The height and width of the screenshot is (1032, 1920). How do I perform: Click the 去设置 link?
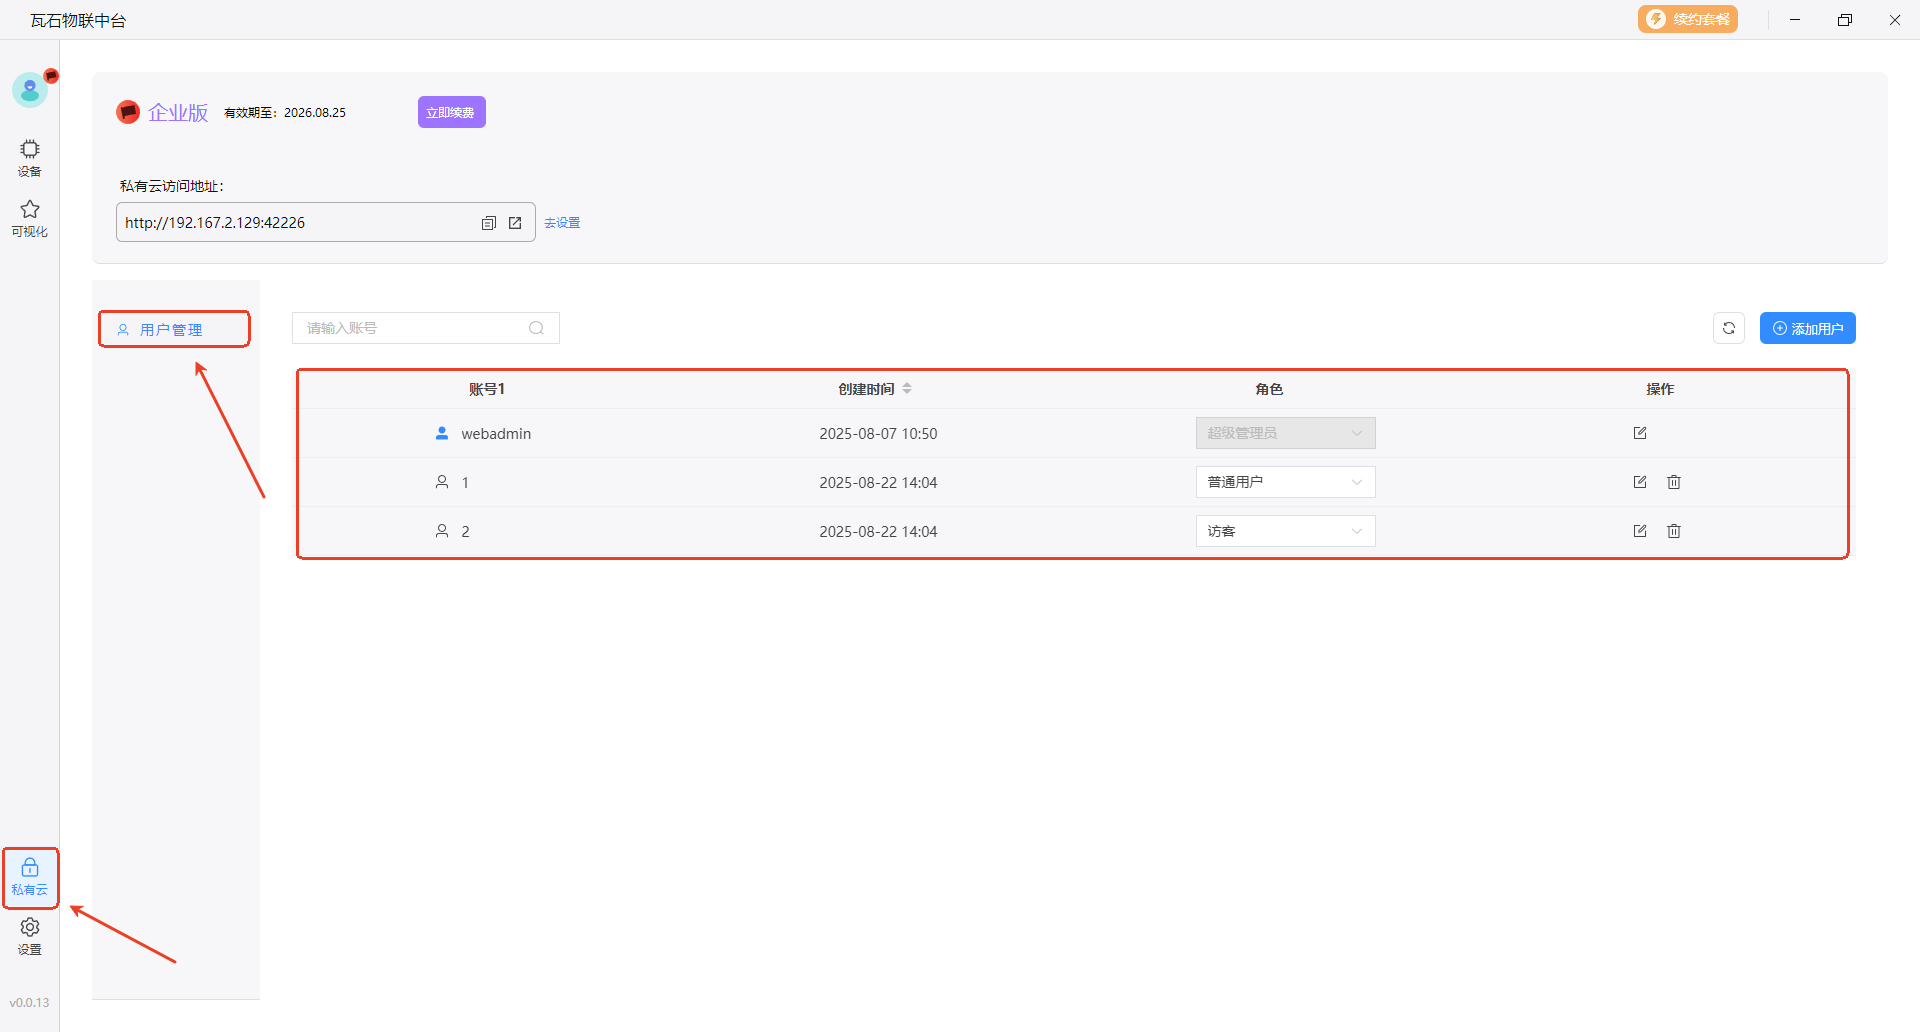point(562,223)
